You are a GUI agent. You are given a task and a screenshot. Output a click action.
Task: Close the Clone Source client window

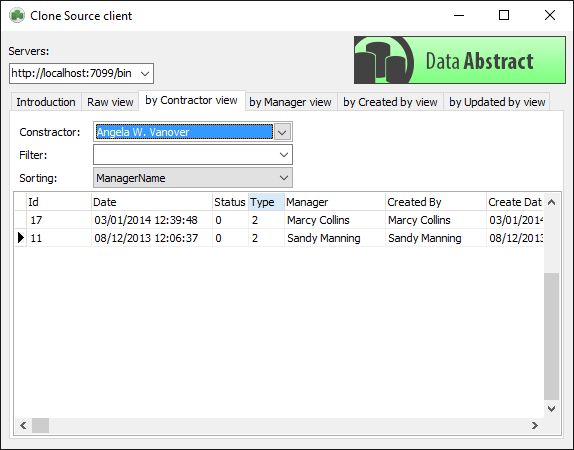tap(549, 15)
